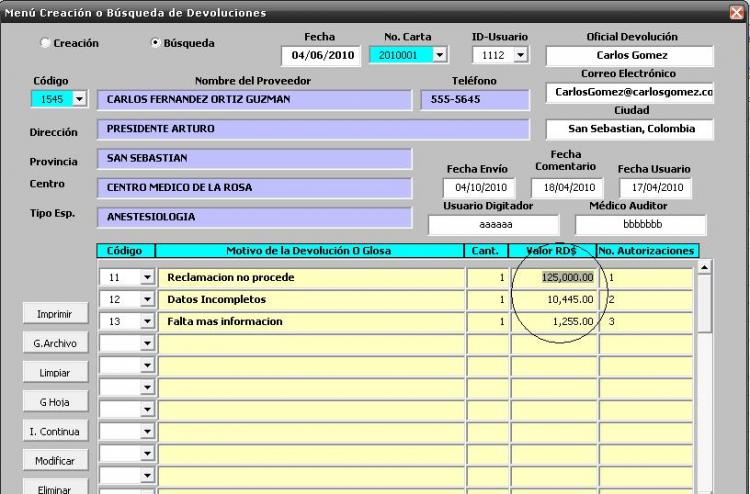Click the vertical scrollbar thumb

[704, 304]
